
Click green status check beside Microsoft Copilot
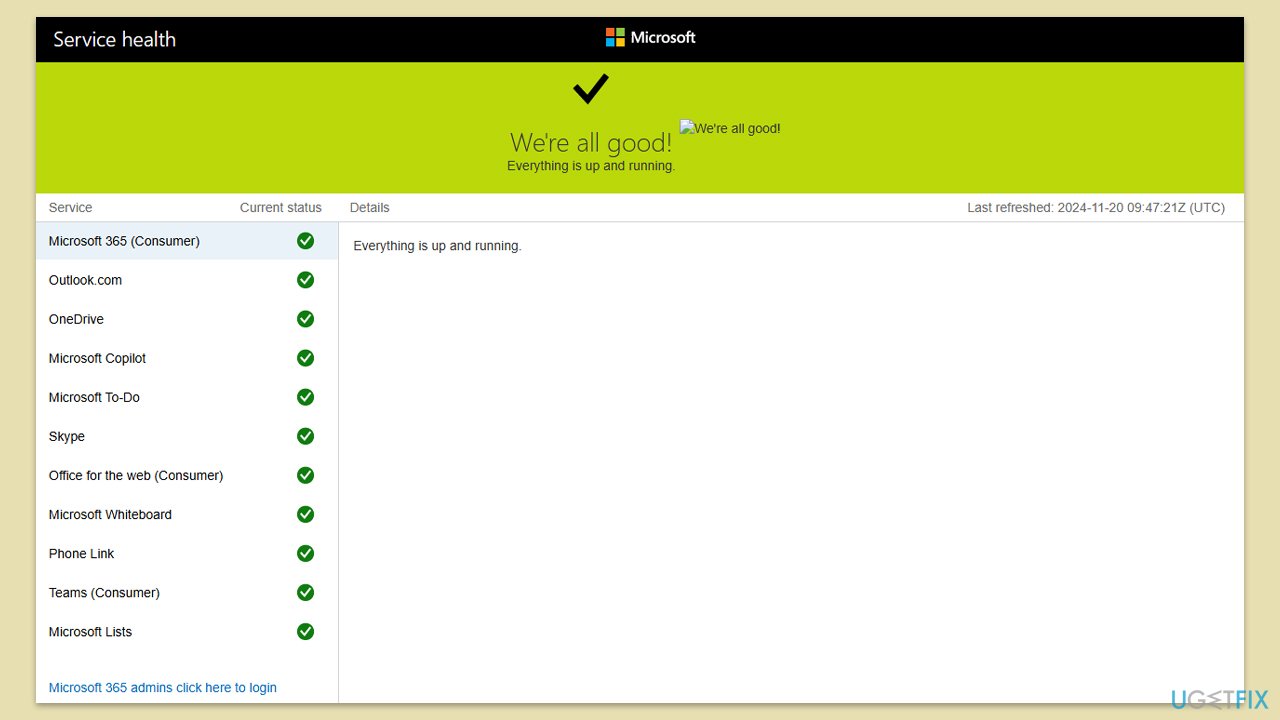306,358
